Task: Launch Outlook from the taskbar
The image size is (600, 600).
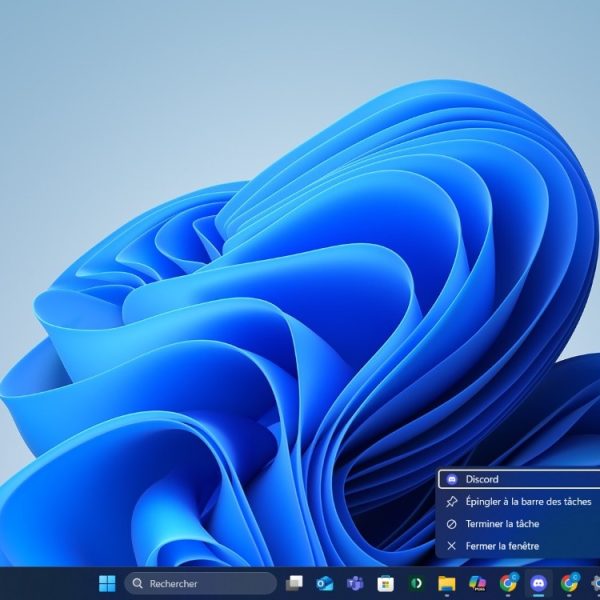Action: coord(324,584)
